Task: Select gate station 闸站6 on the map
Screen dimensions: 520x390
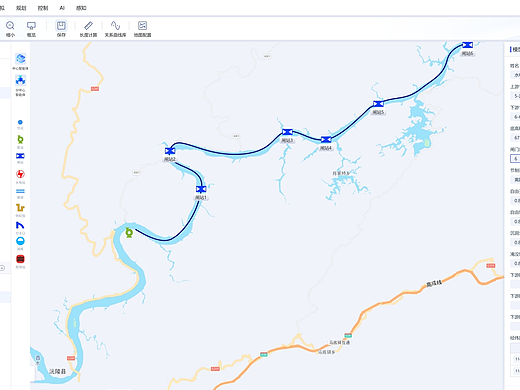Action: click(468, 45)
